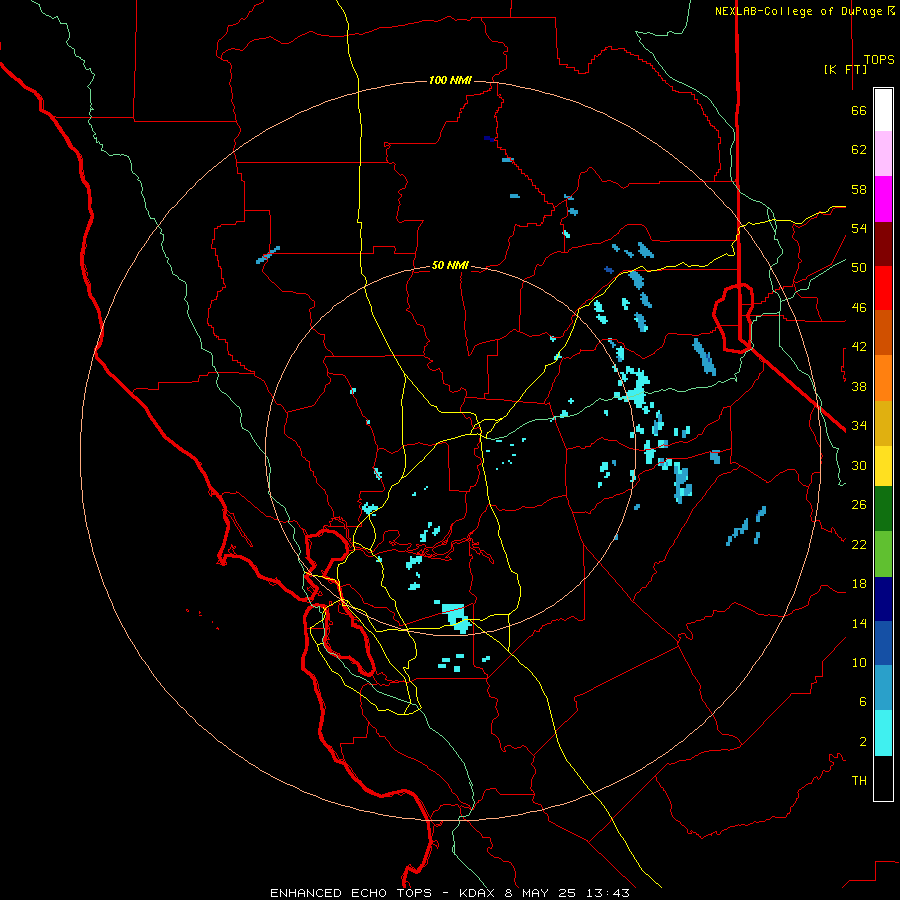Image resolution: width=900 pixels, height=900 pixels.
Task: Click the '66' legend value
Action: (x=859, y=110)
